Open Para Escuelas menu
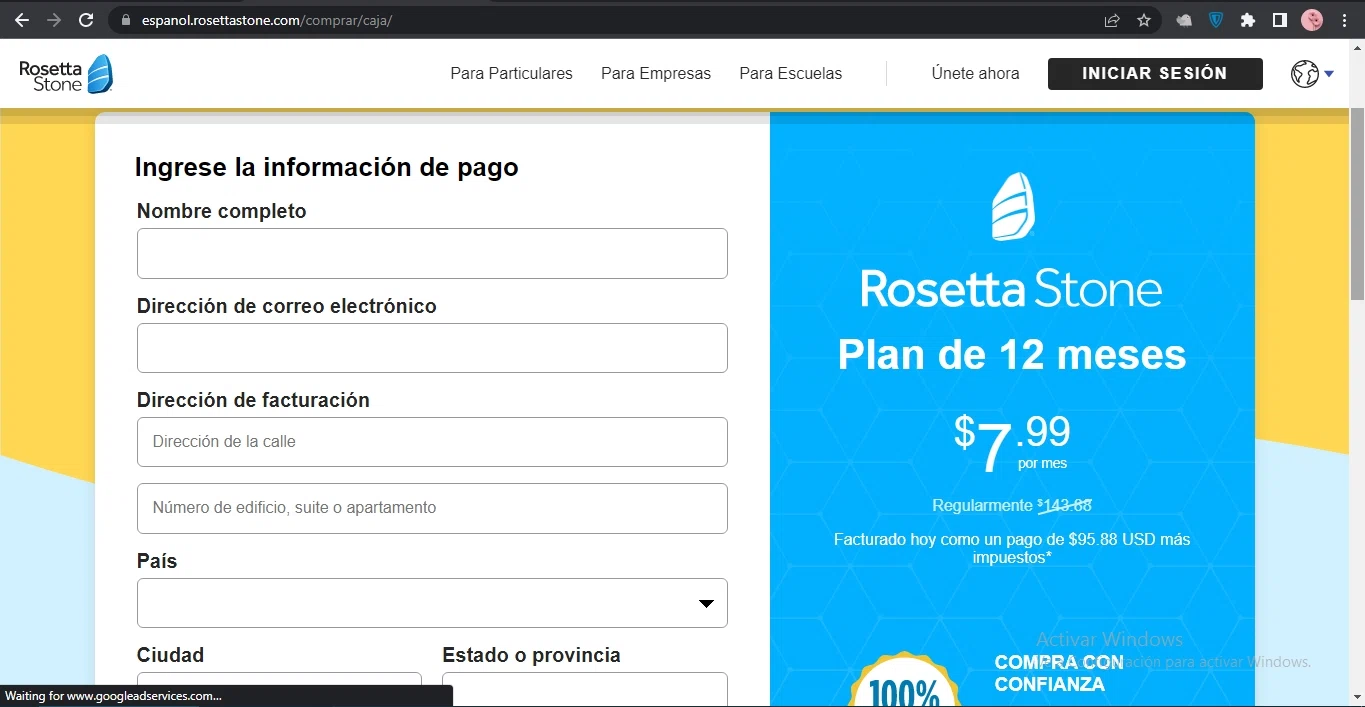Image resolution: width=1365 pixels, height=707 pixels. pyautogui.click(x=790, y=73)
